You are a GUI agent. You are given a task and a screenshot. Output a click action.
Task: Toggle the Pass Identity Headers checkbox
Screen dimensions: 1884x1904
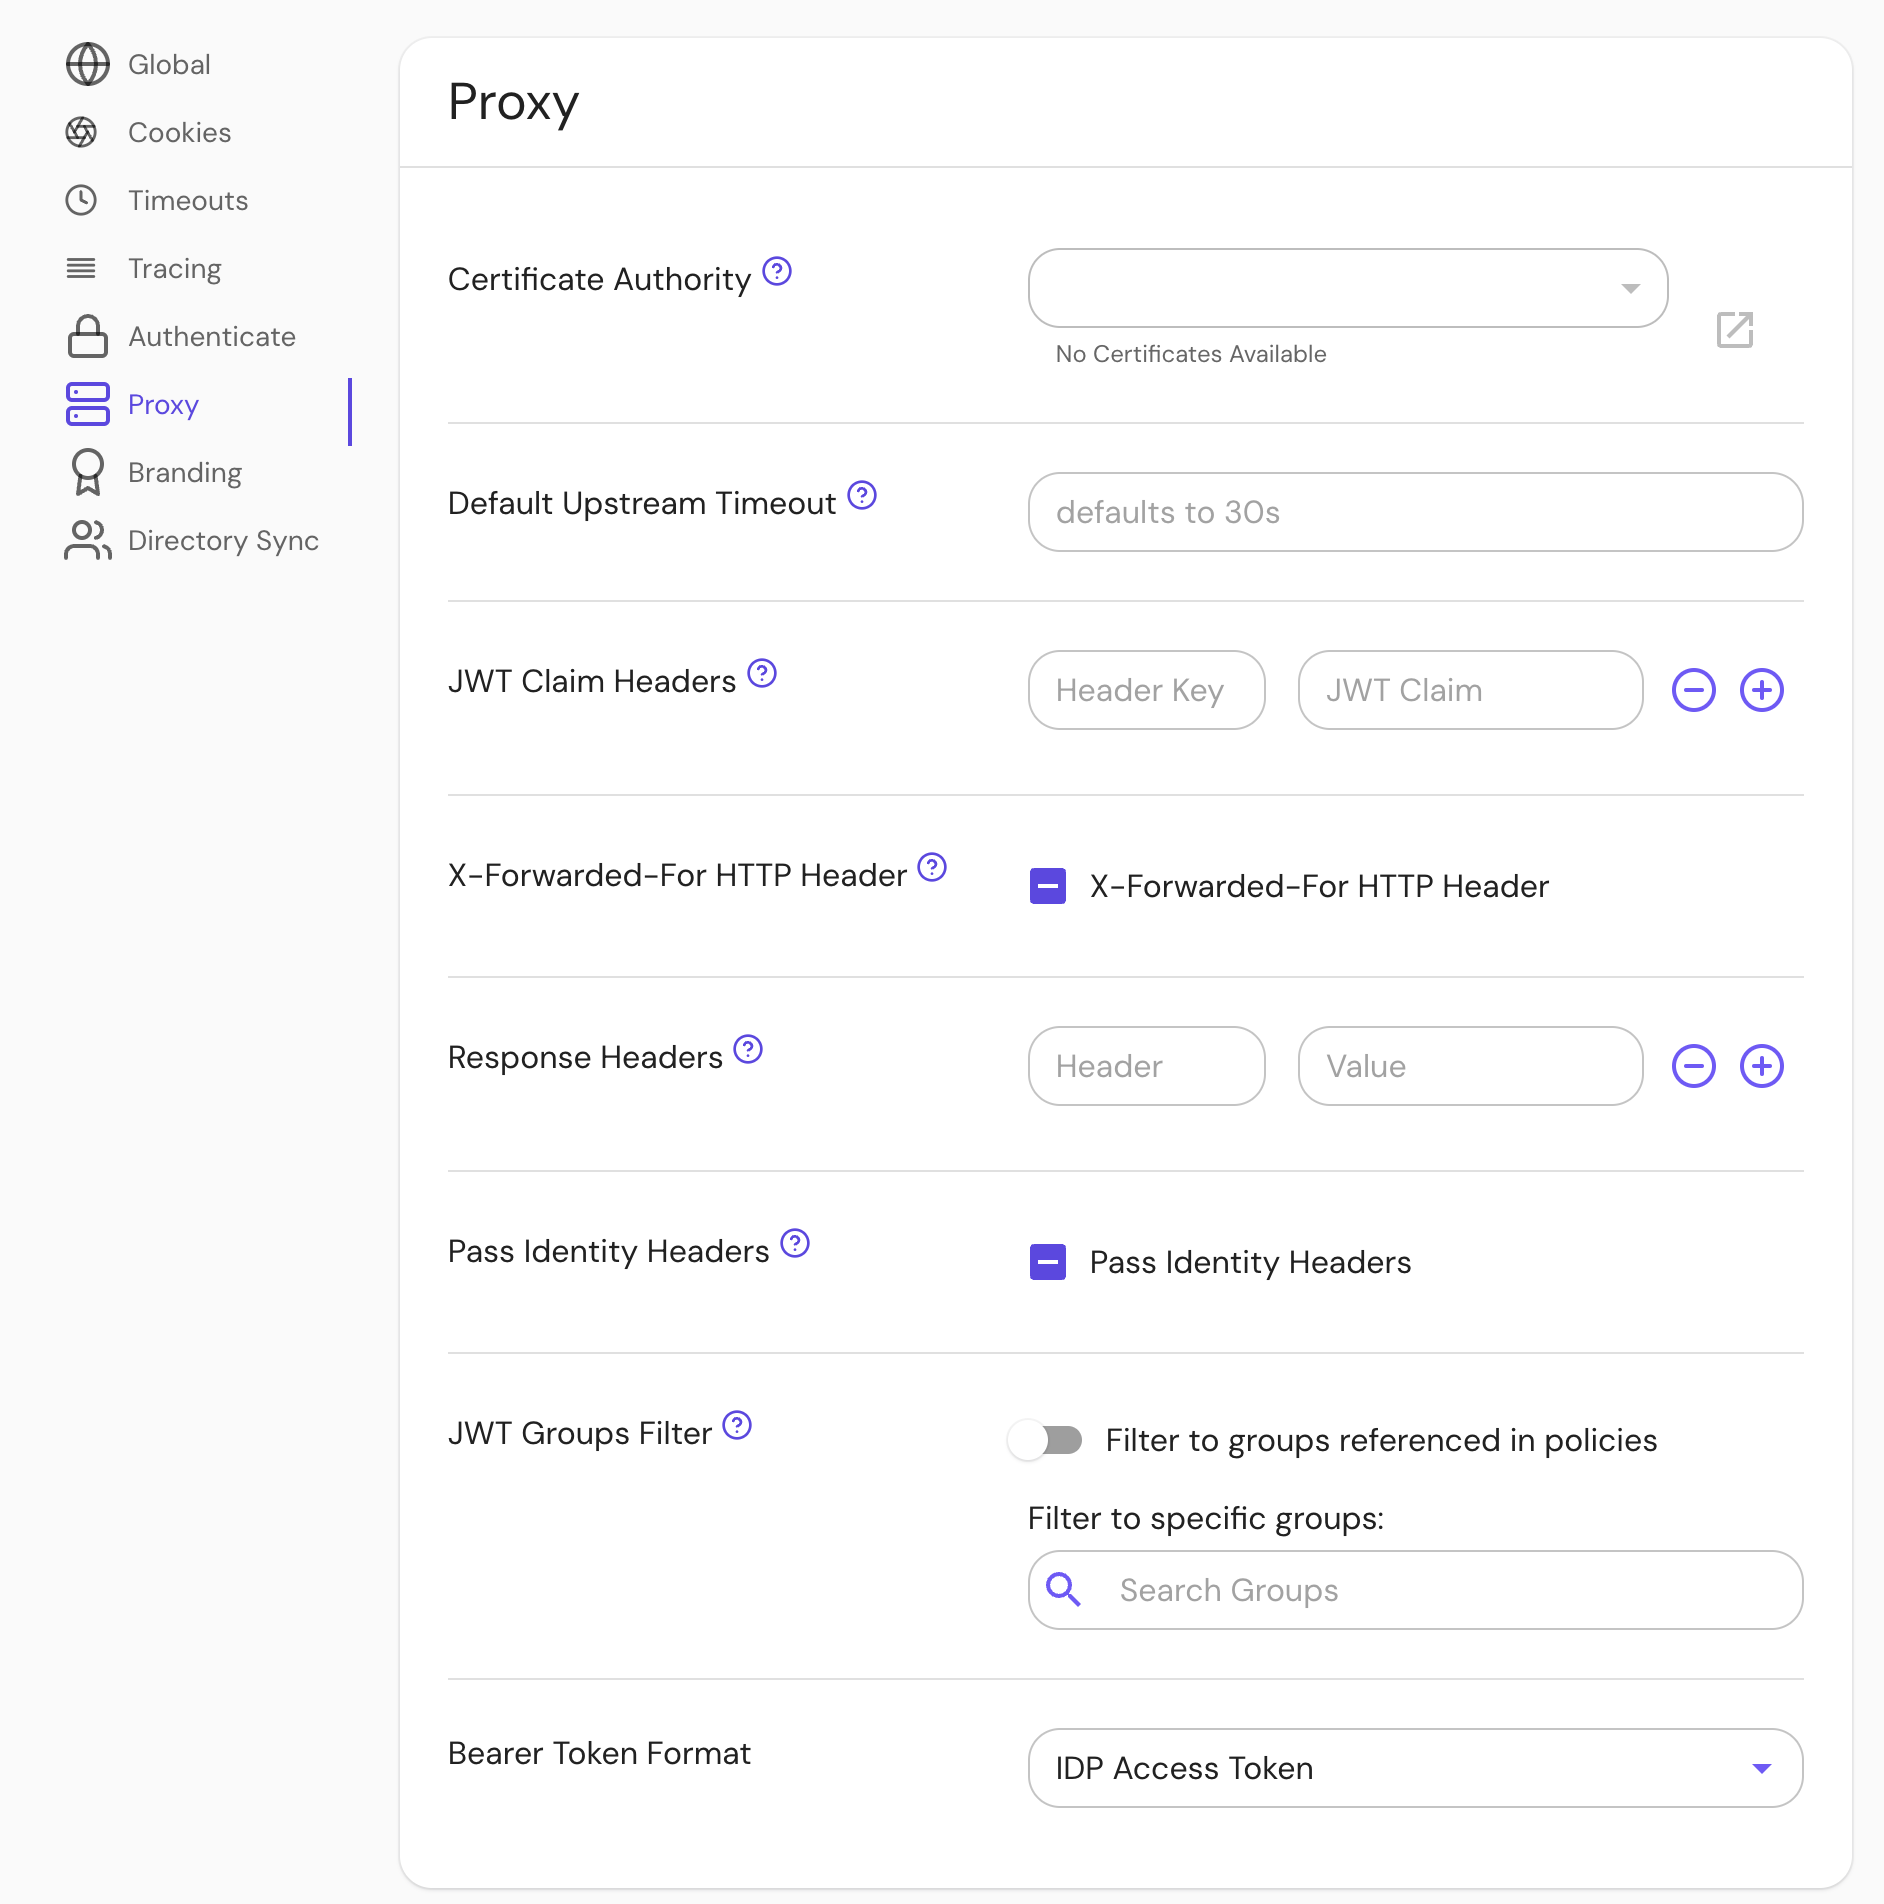pos(1047,1262)
